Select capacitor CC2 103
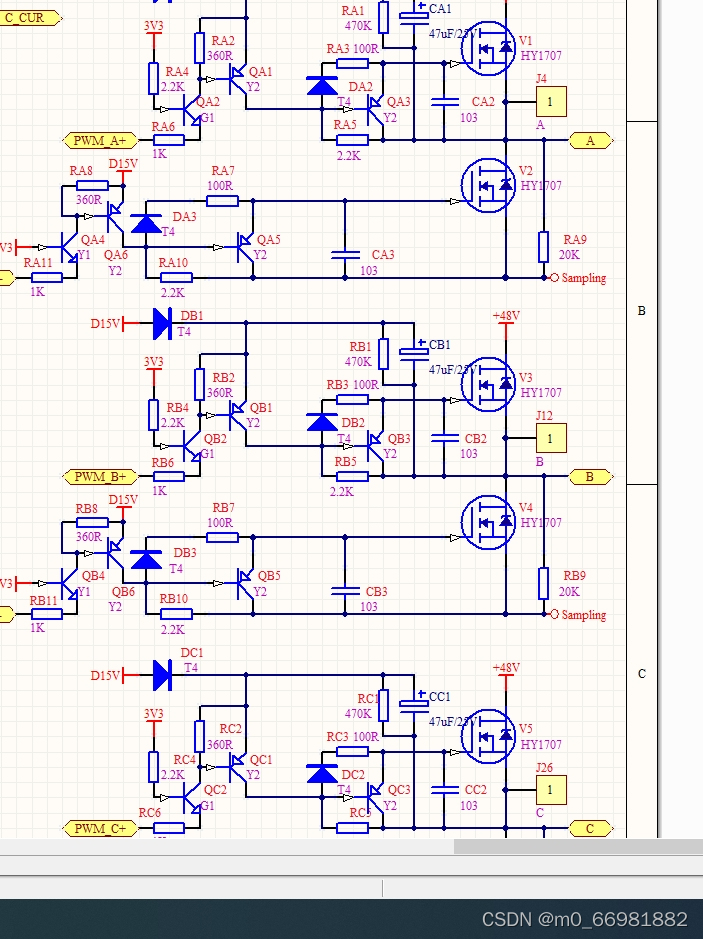Viewport: 703px width, 939px height. [444, 790]
